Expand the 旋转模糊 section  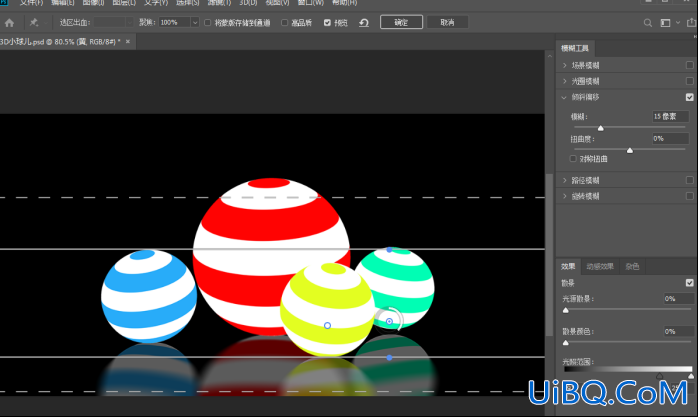(564, 196)
